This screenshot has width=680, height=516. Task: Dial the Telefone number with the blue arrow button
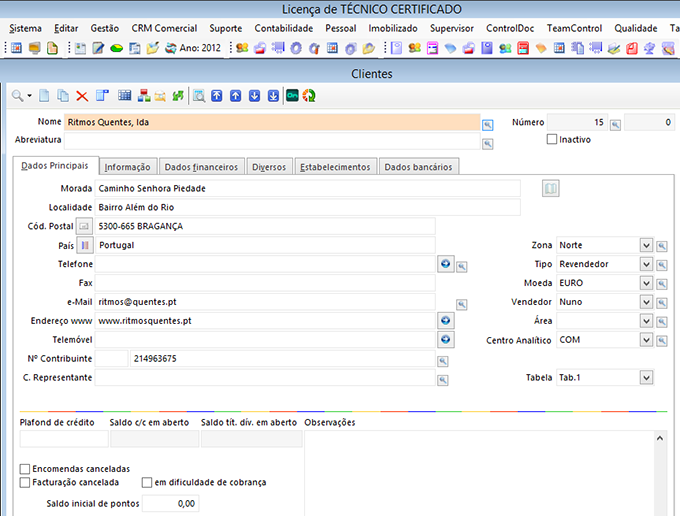coord(445,264)
